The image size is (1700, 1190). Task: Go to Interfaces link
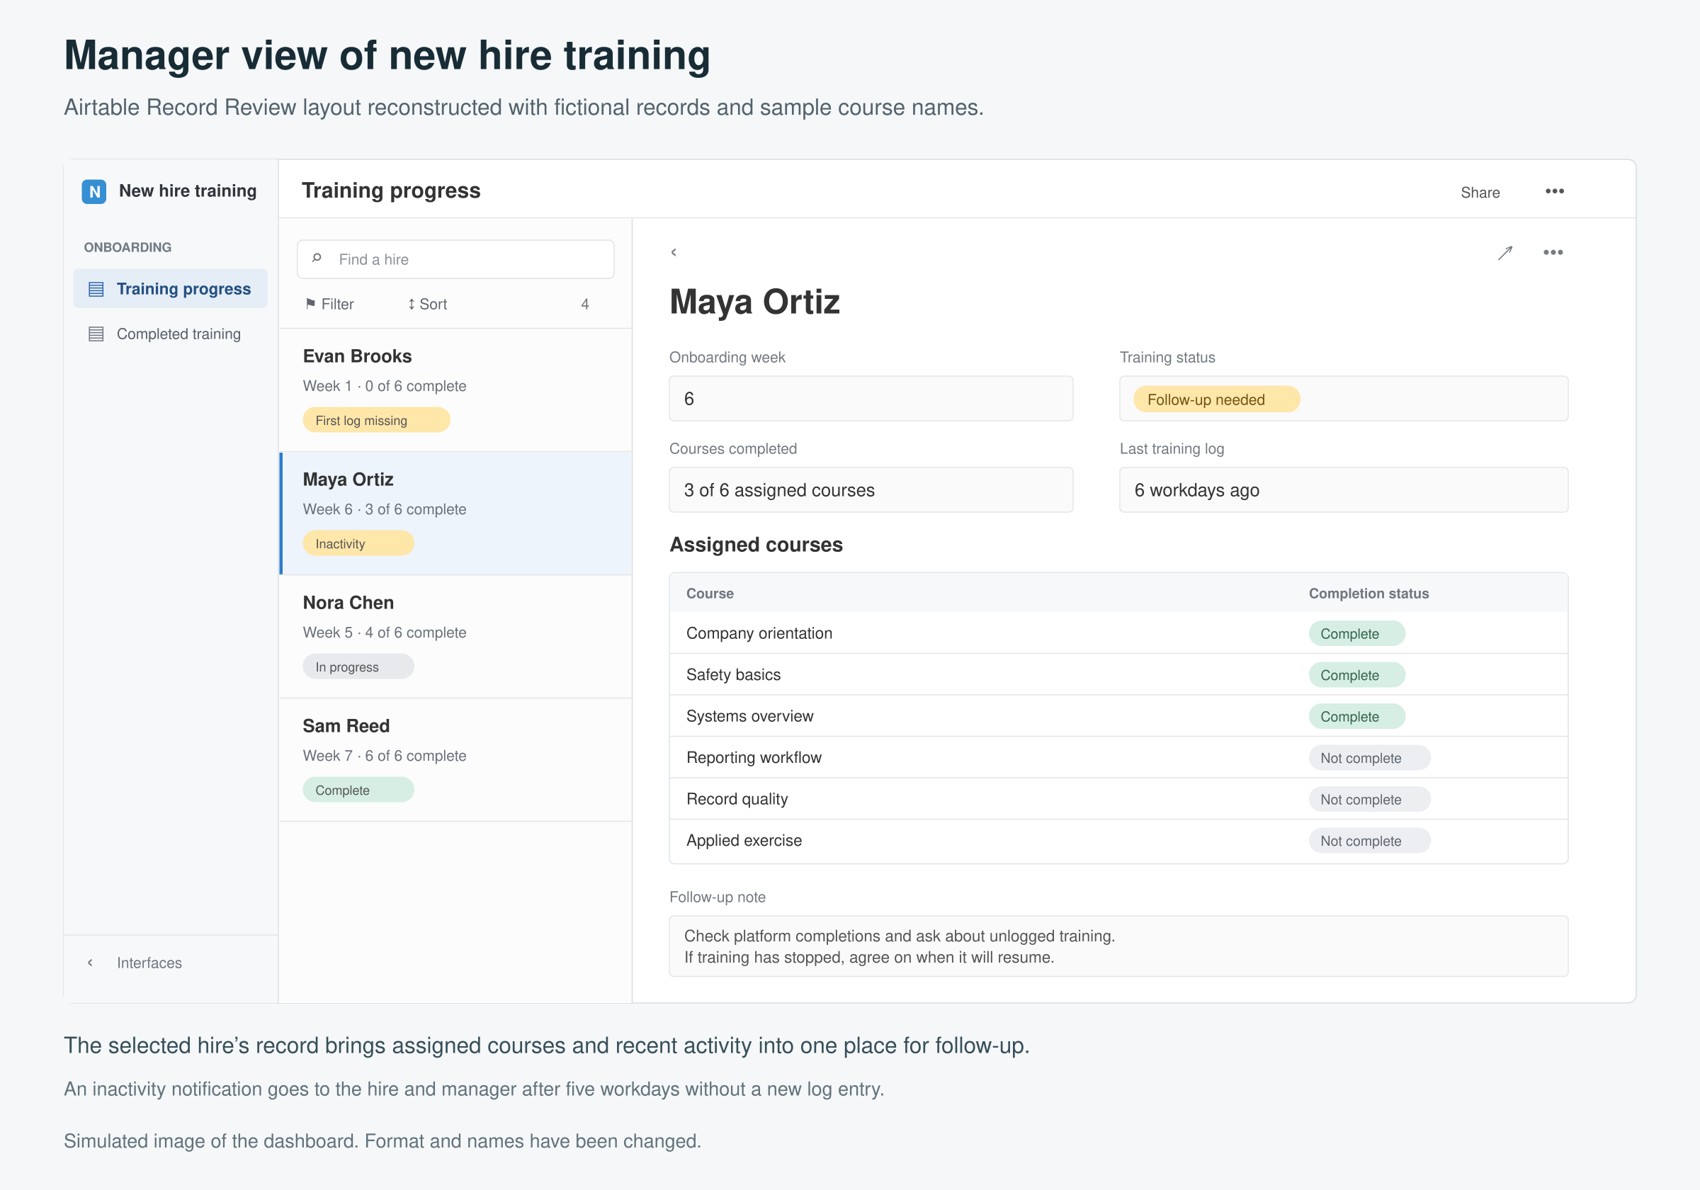coord(149,963)
